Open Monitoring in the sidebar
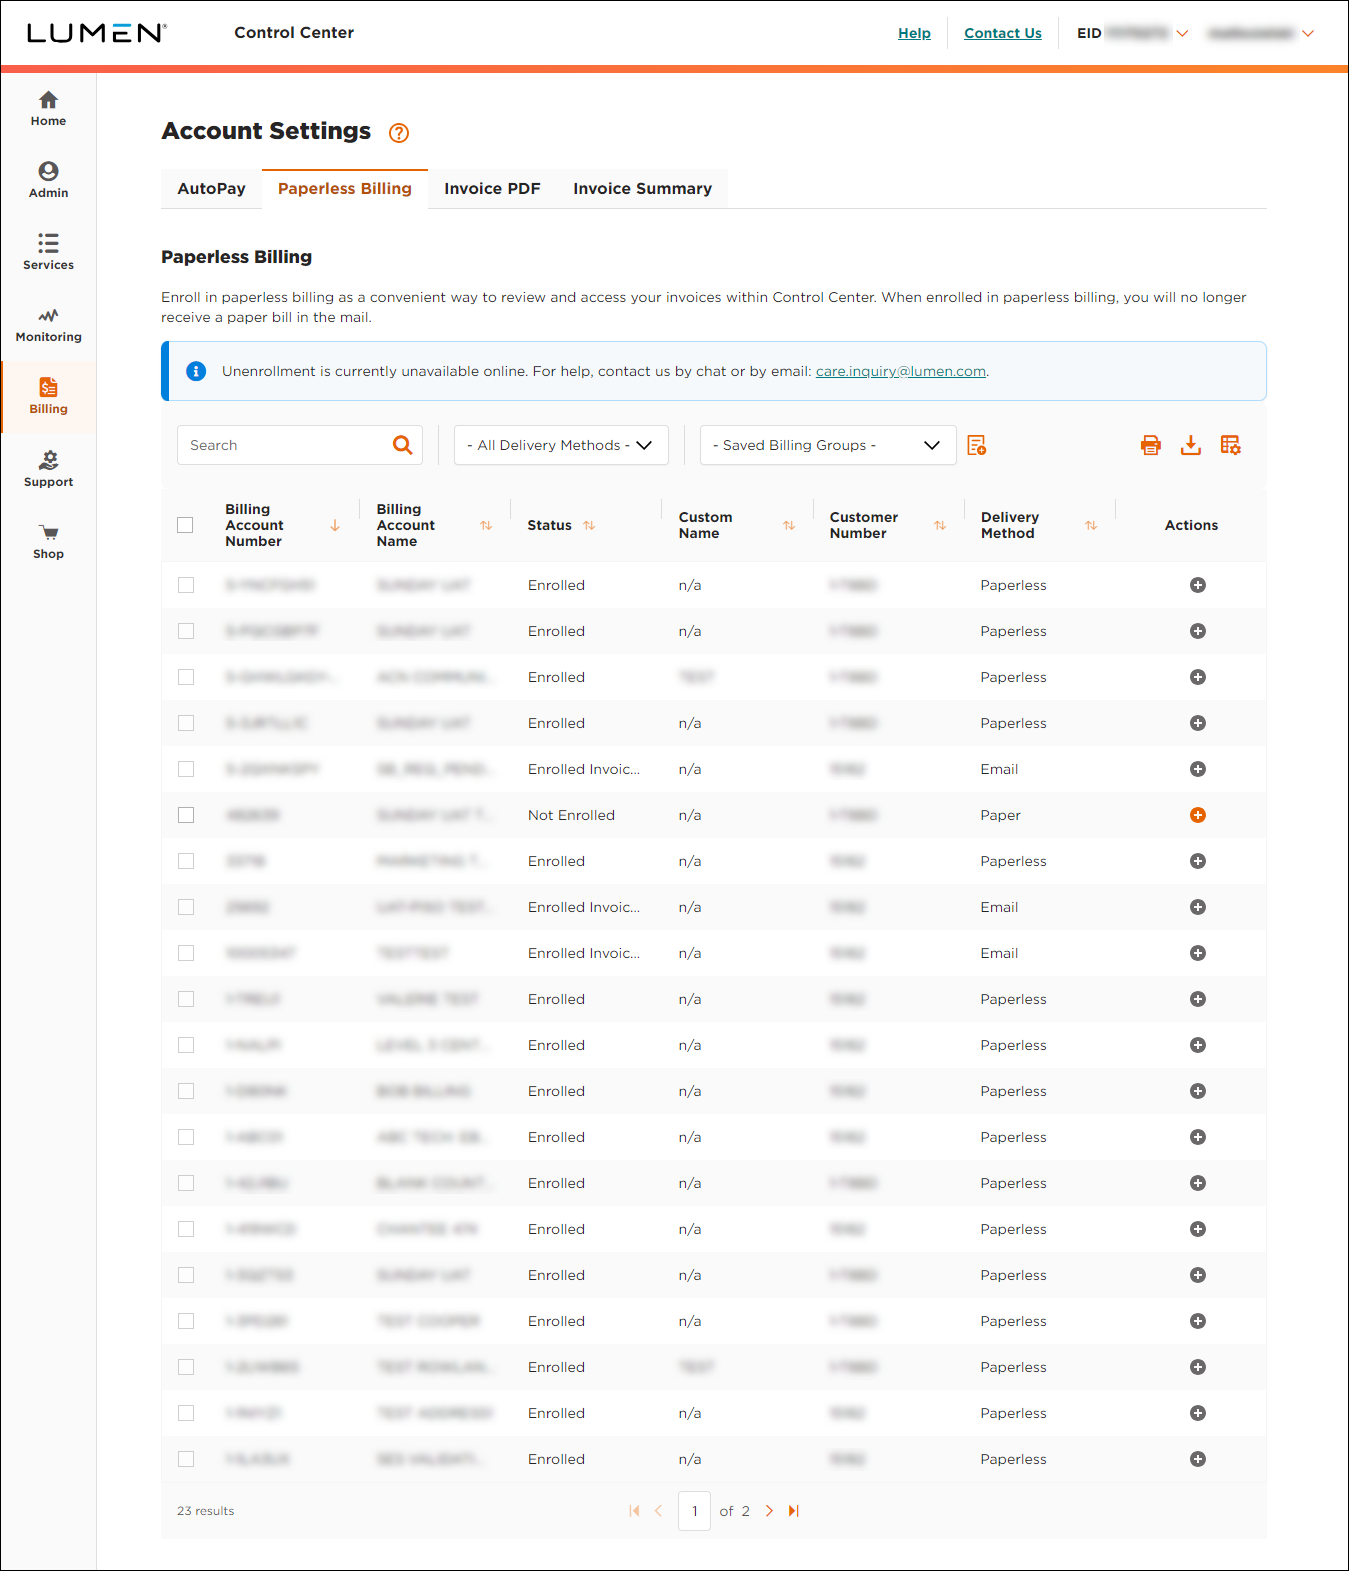The height and width of the screenshot is (1571, 1349). [48, 325]
